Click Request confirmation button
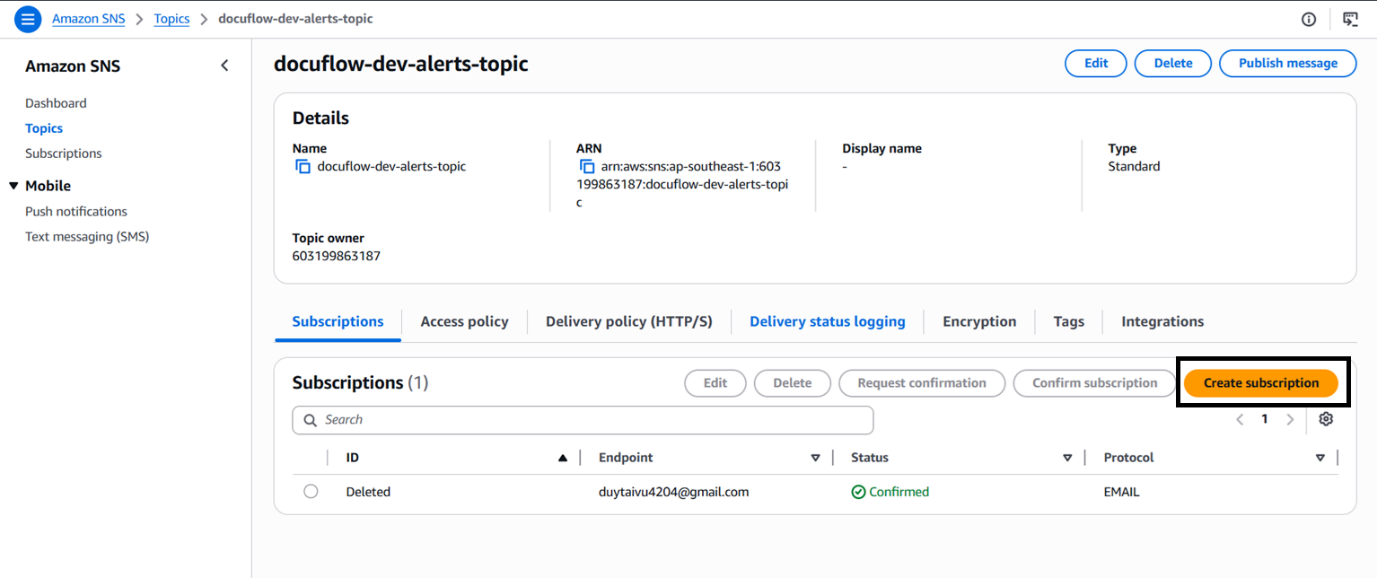 pyautogui.click(x=922, y=383)
